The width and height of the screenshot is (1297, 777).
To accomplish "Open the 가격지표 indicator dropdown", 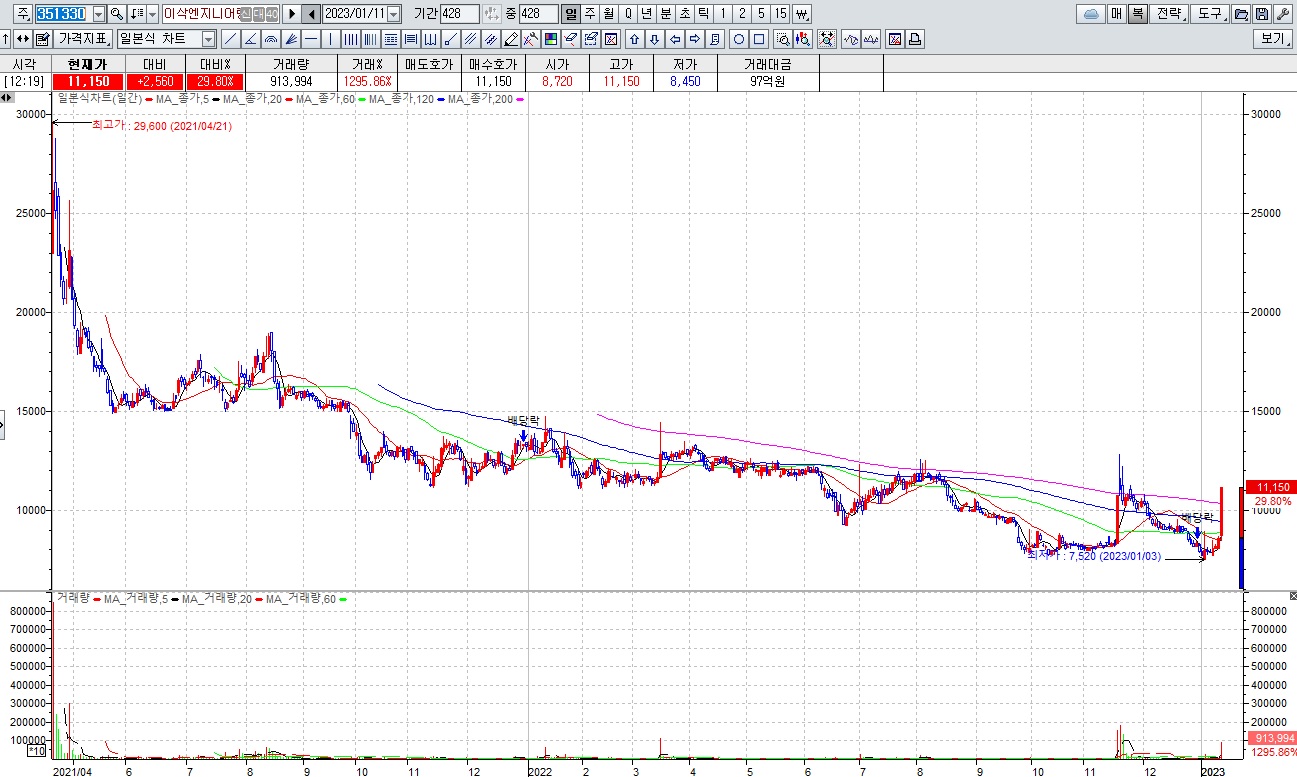I will 83,39.
